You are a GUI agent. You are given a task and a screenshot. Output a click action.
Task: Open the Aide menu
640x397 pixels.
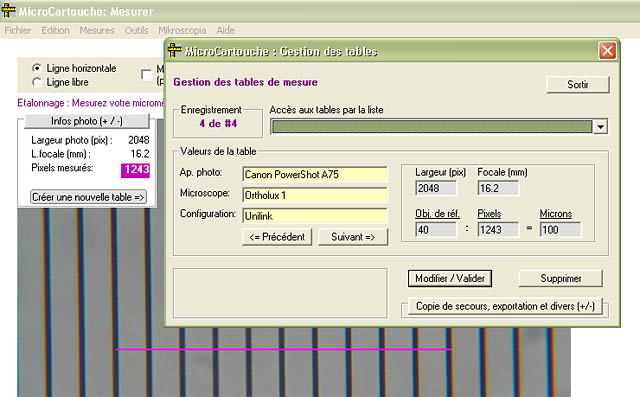[x=225, y=30]
